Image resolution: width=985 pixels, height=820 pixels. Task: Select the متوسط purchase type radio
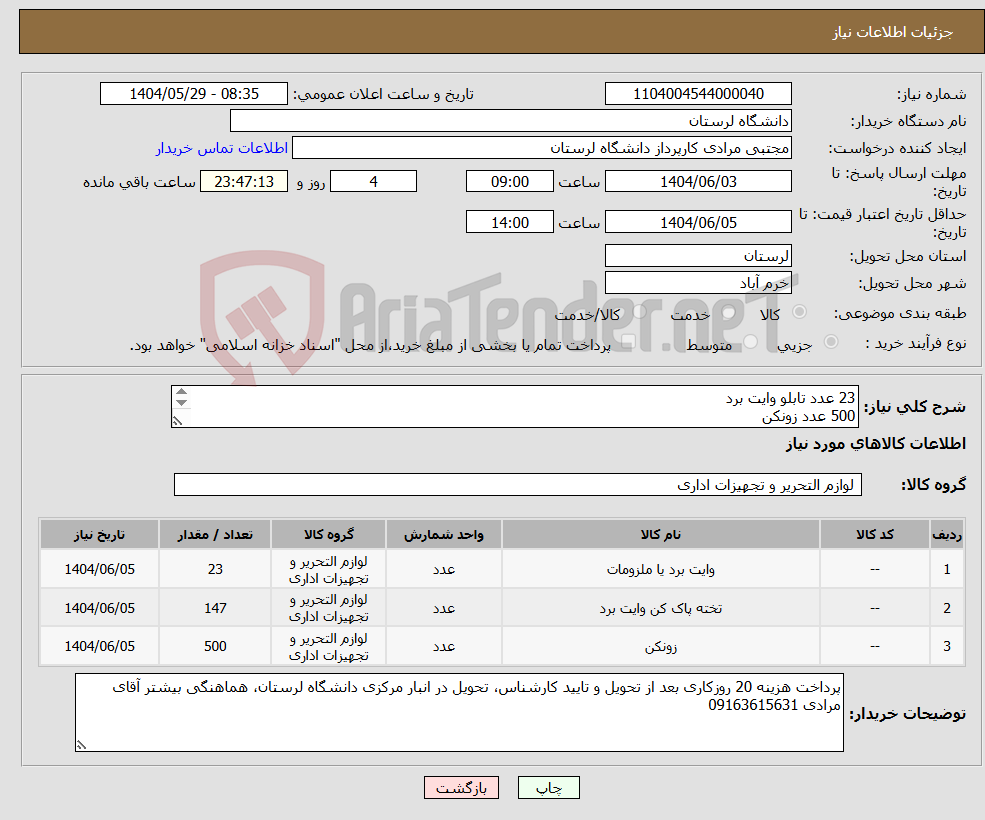point(750,342)
